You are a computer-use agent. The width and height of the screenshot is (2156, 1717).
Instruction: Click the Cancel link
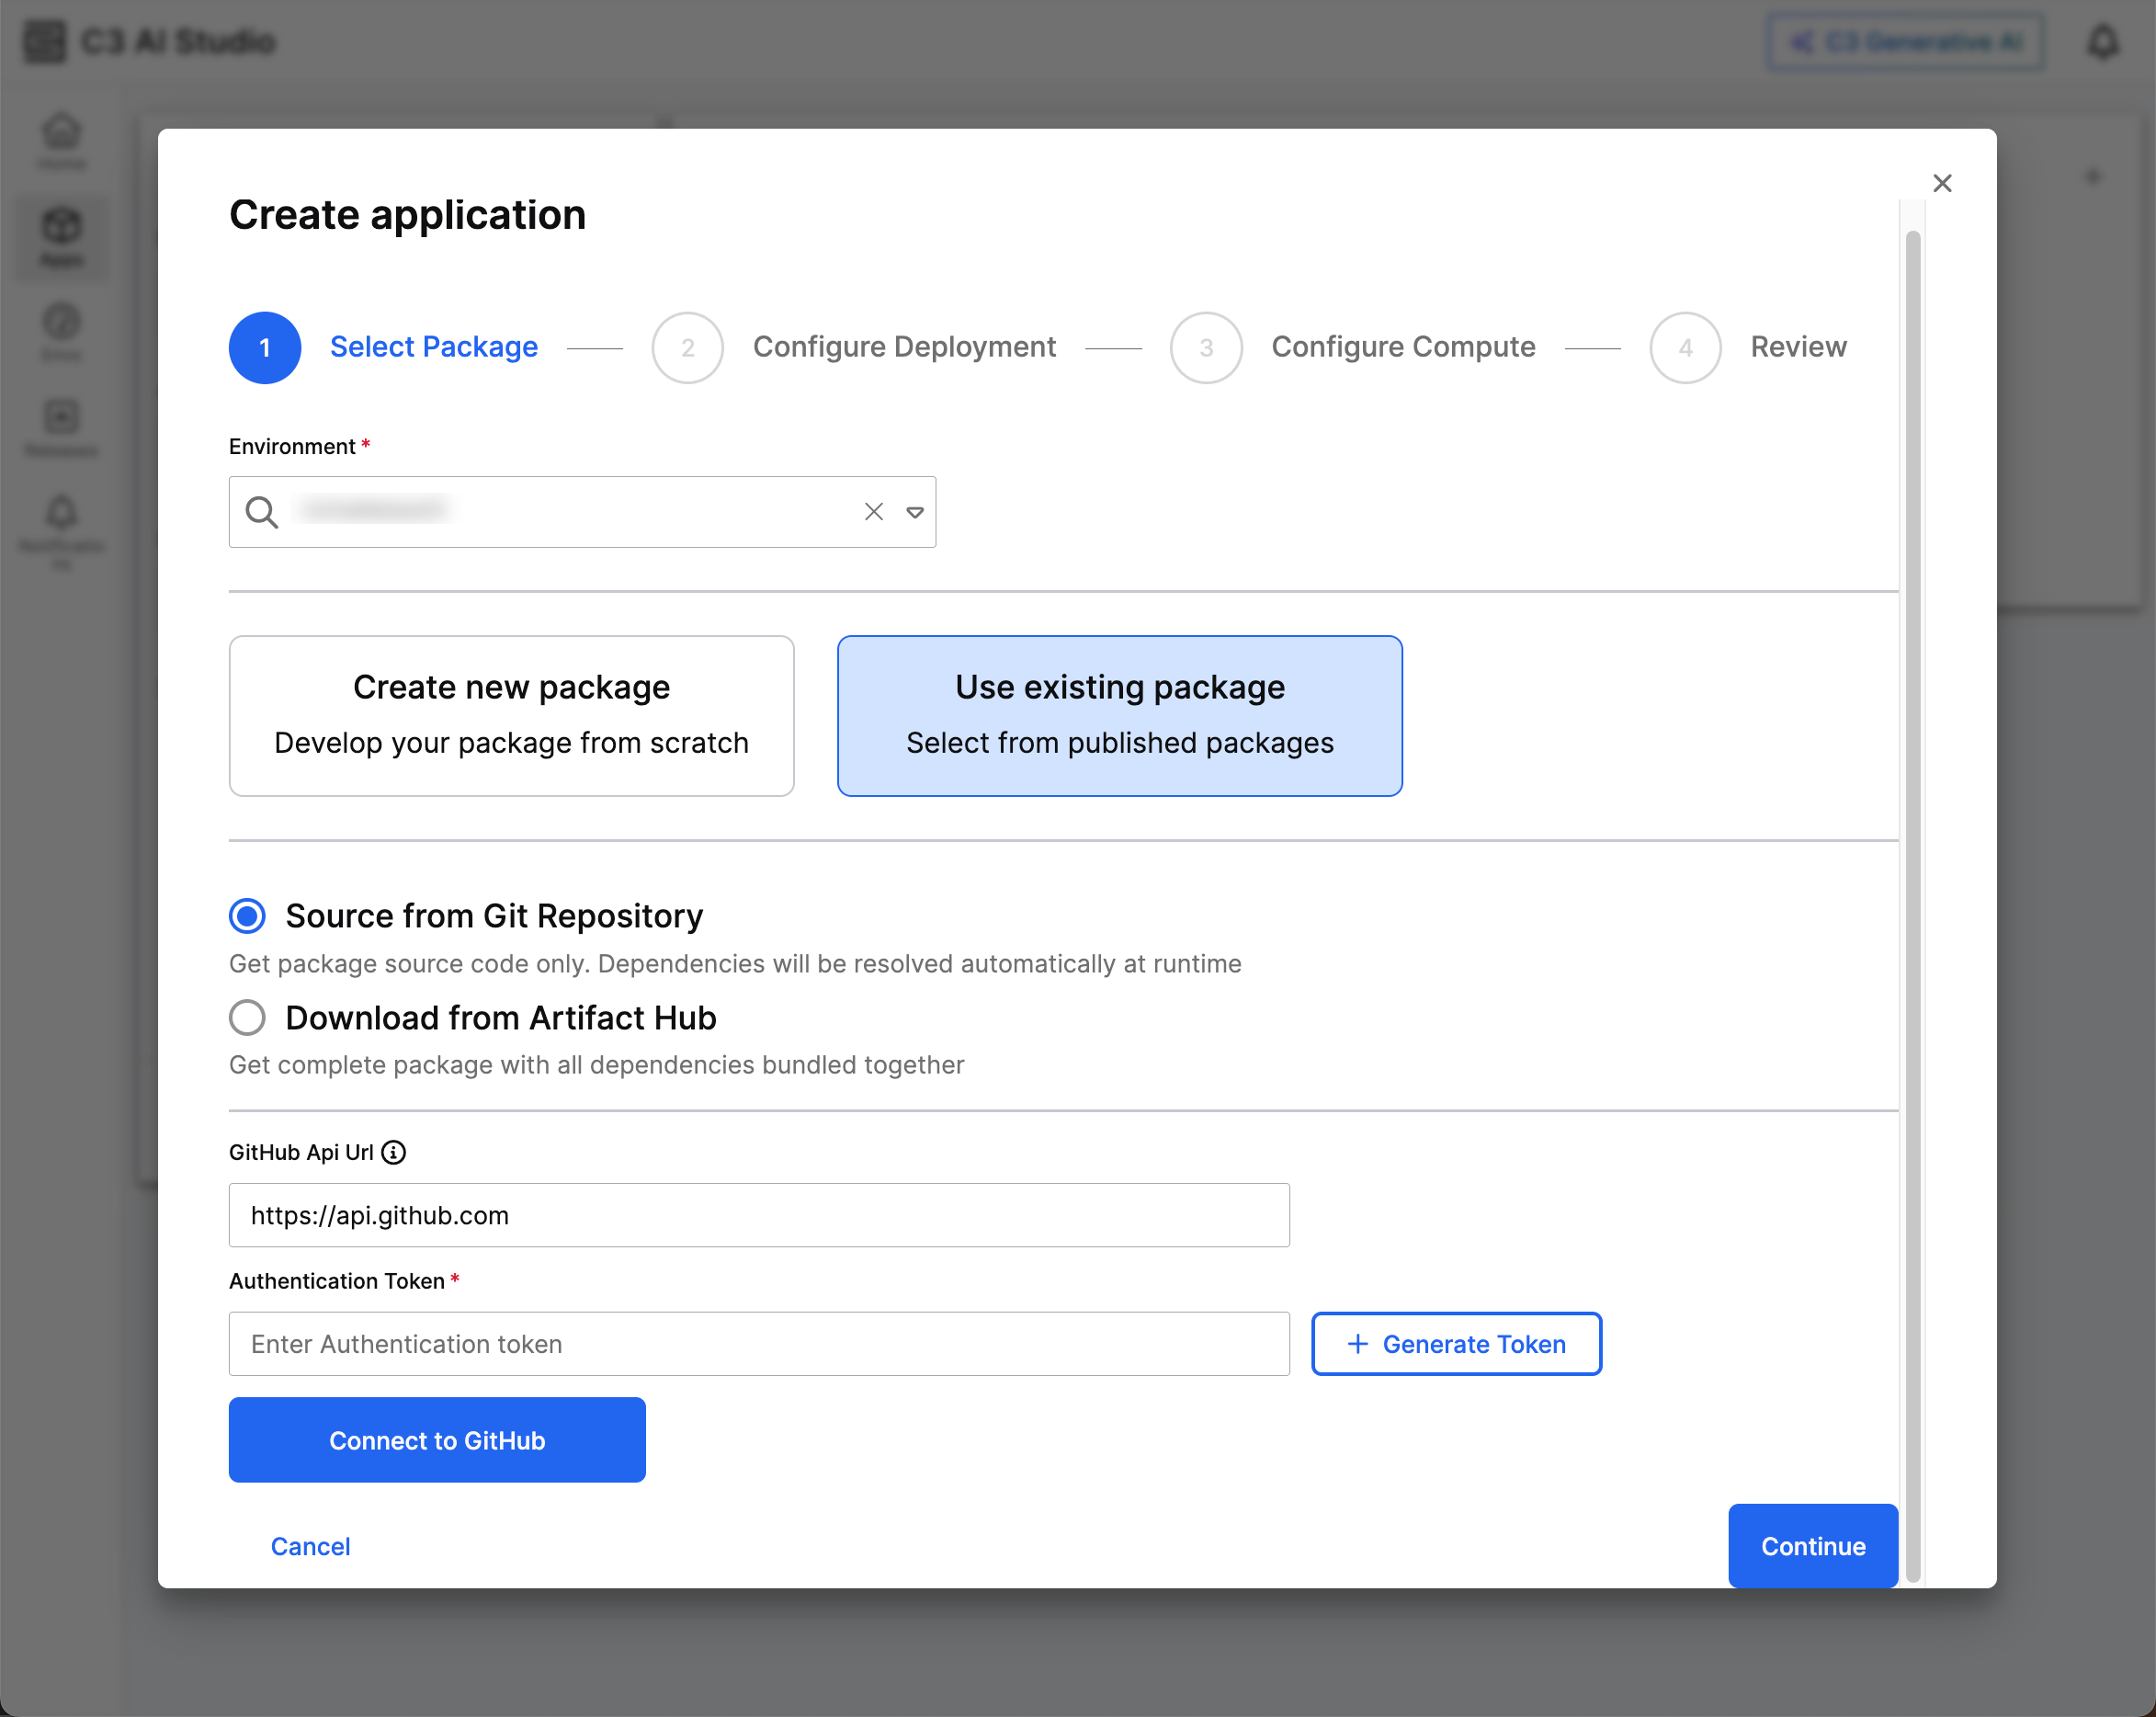coord(310,1546)
